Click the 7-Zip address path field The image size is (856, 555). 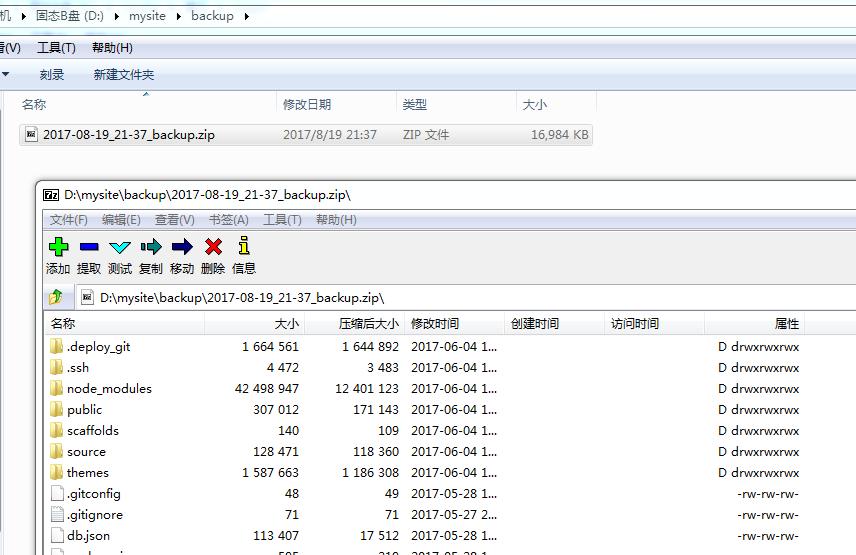[x=466, y=297]
